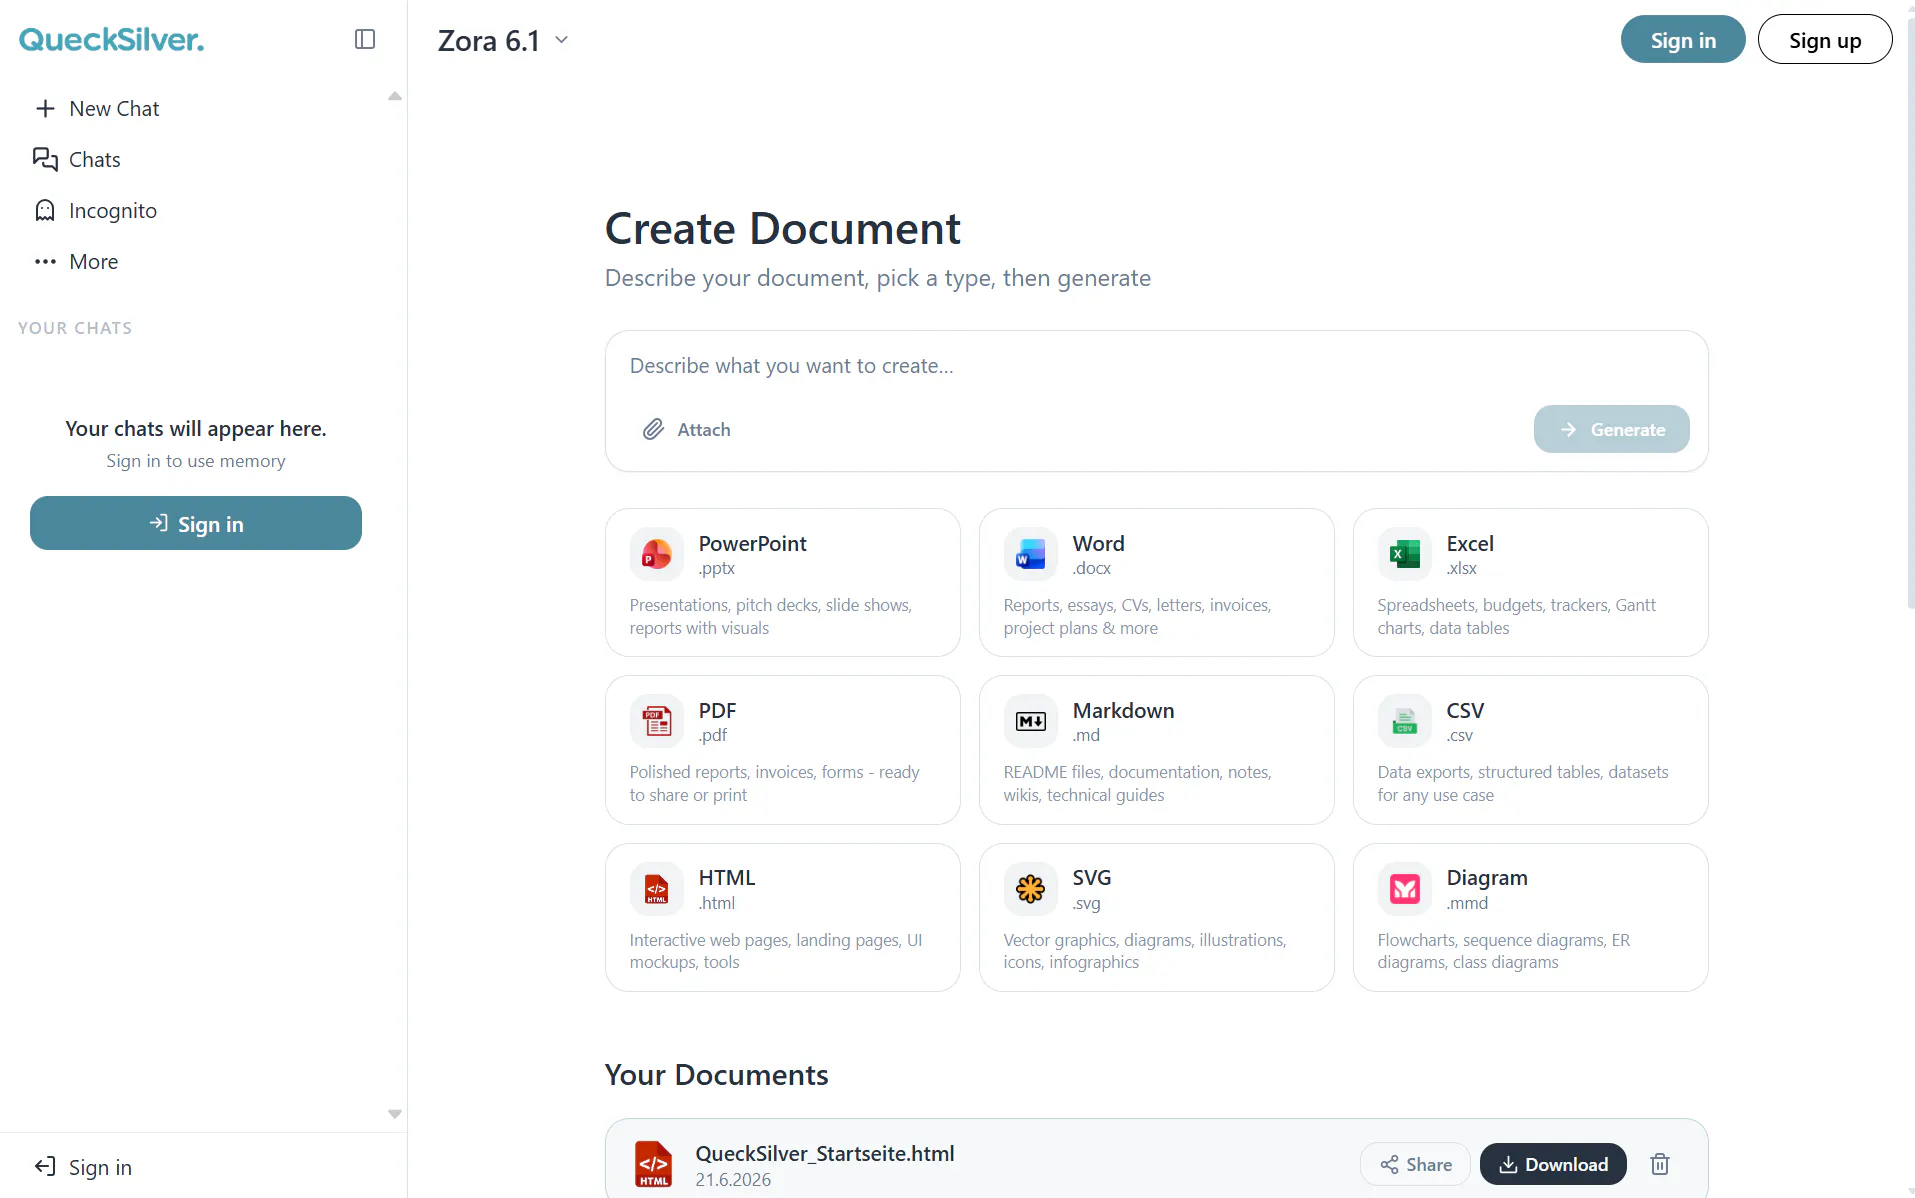
Task: Click the sidebar scroll up arrow
Action: click(395, 96)
